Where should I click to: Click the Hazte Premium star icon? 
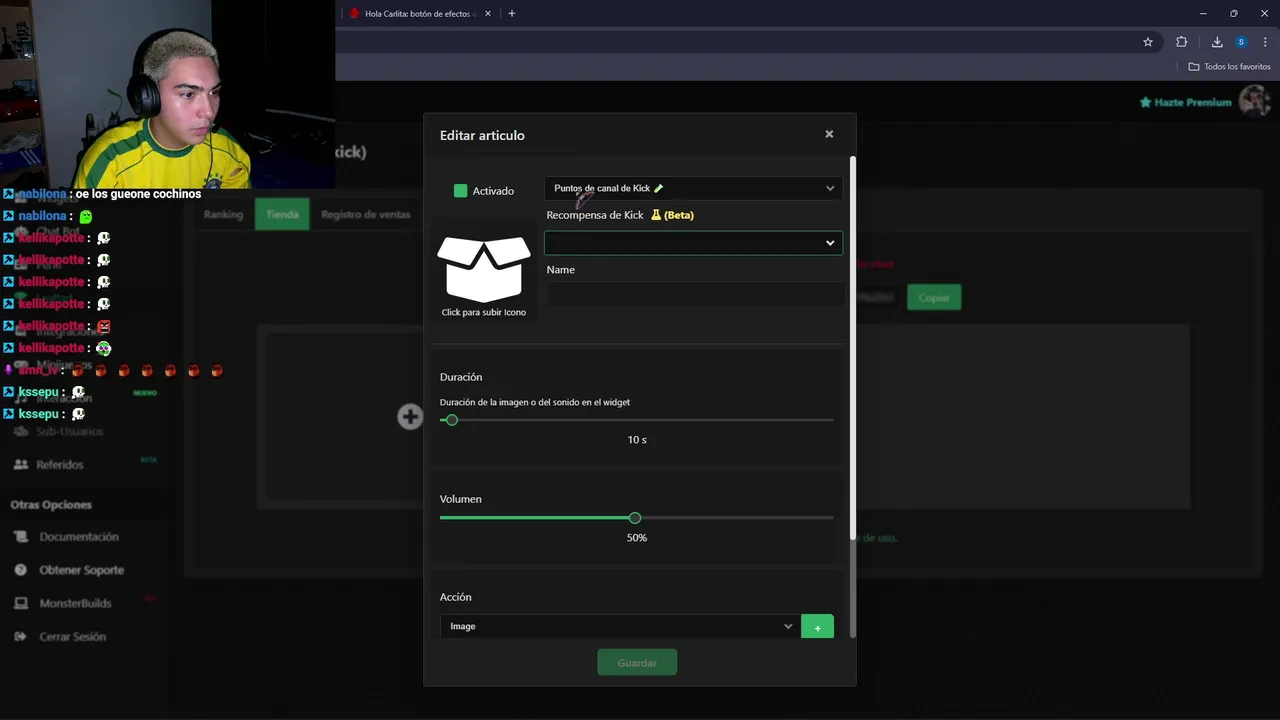click(1145, 102)
